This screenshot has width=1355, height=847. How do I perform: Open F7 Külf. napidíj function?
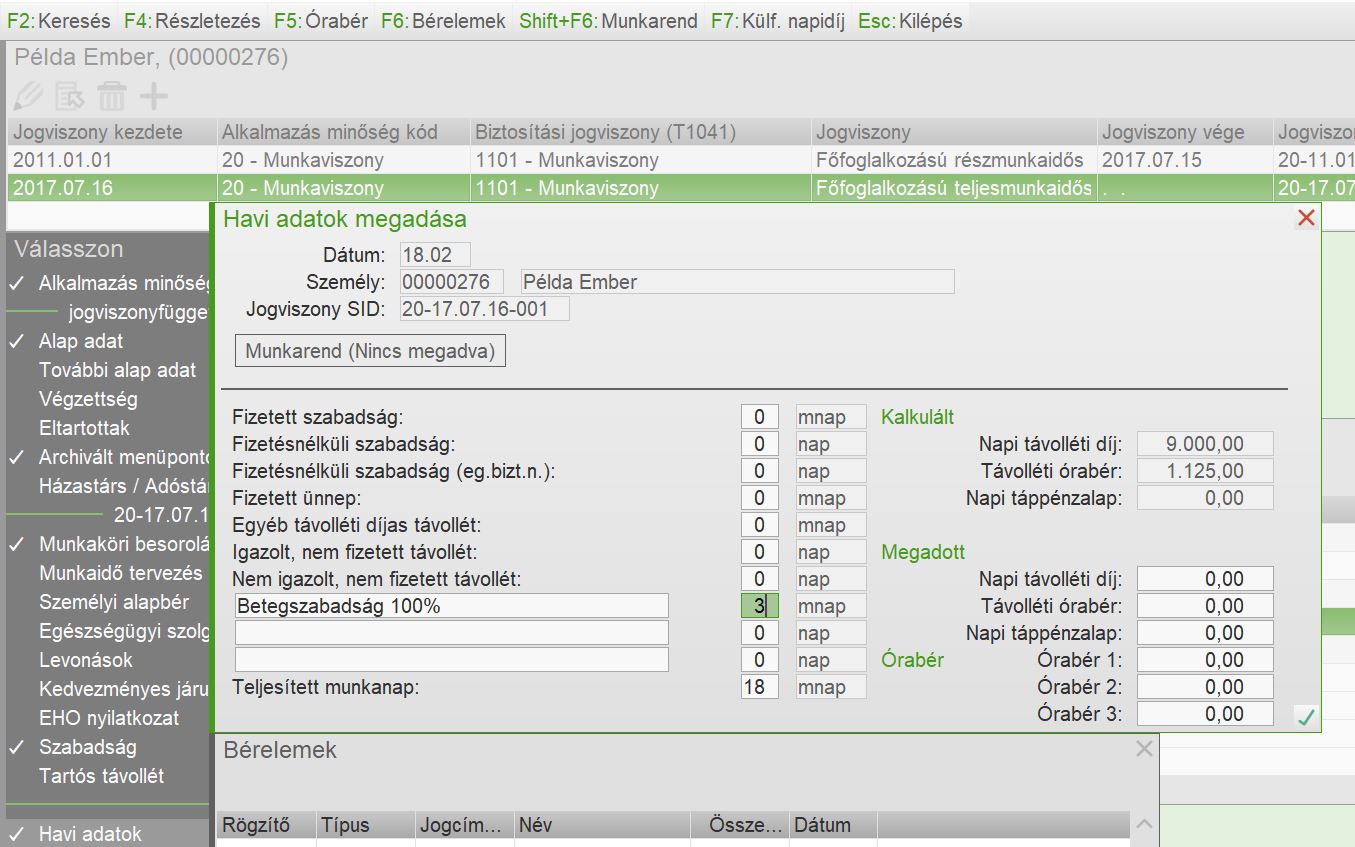tap(780, 20)
